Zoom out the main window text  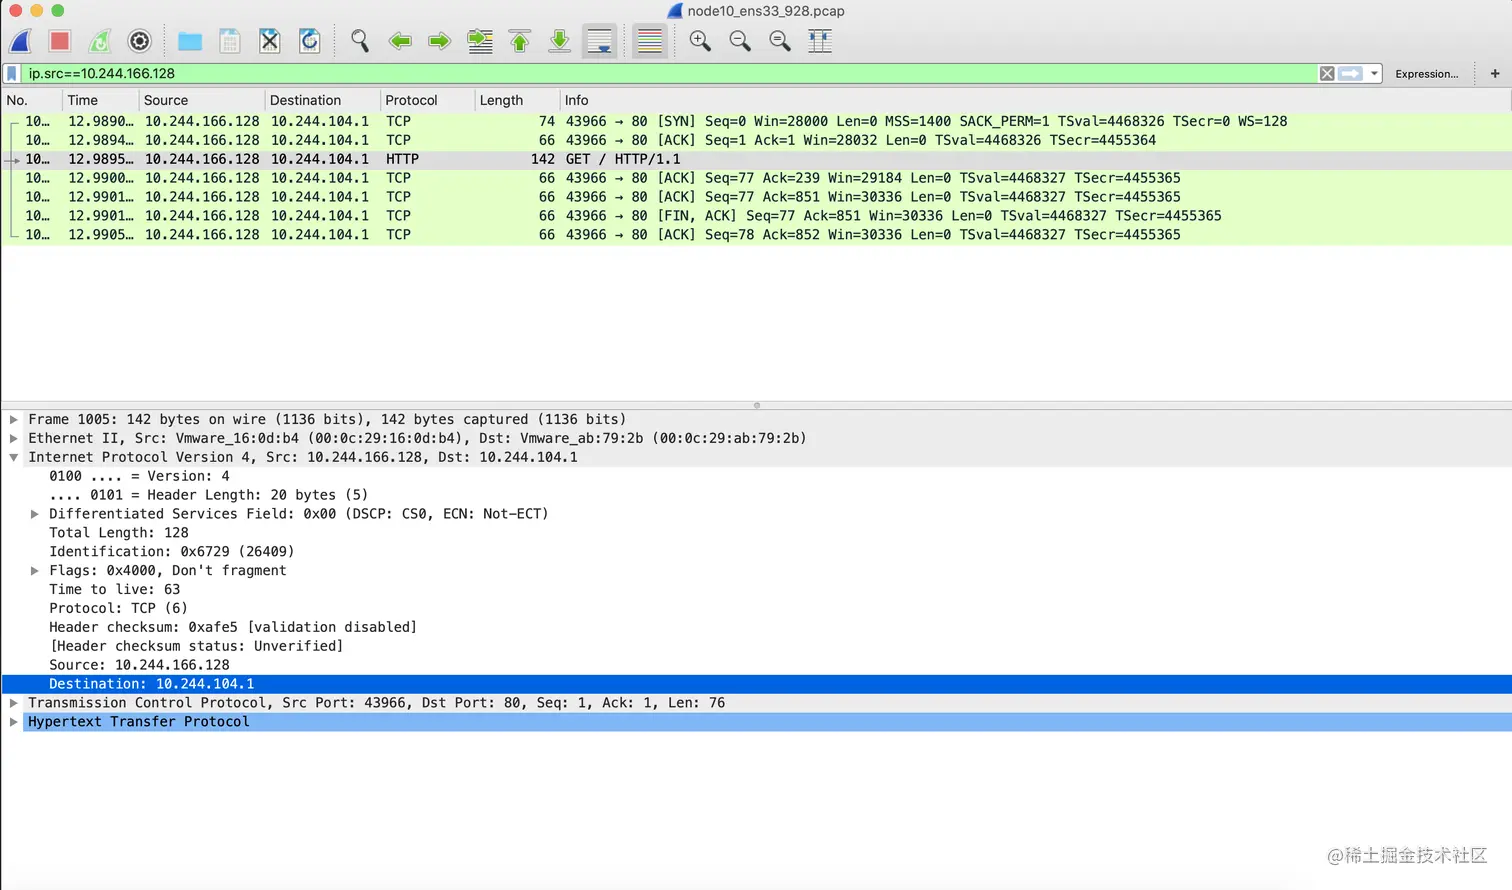740,41
